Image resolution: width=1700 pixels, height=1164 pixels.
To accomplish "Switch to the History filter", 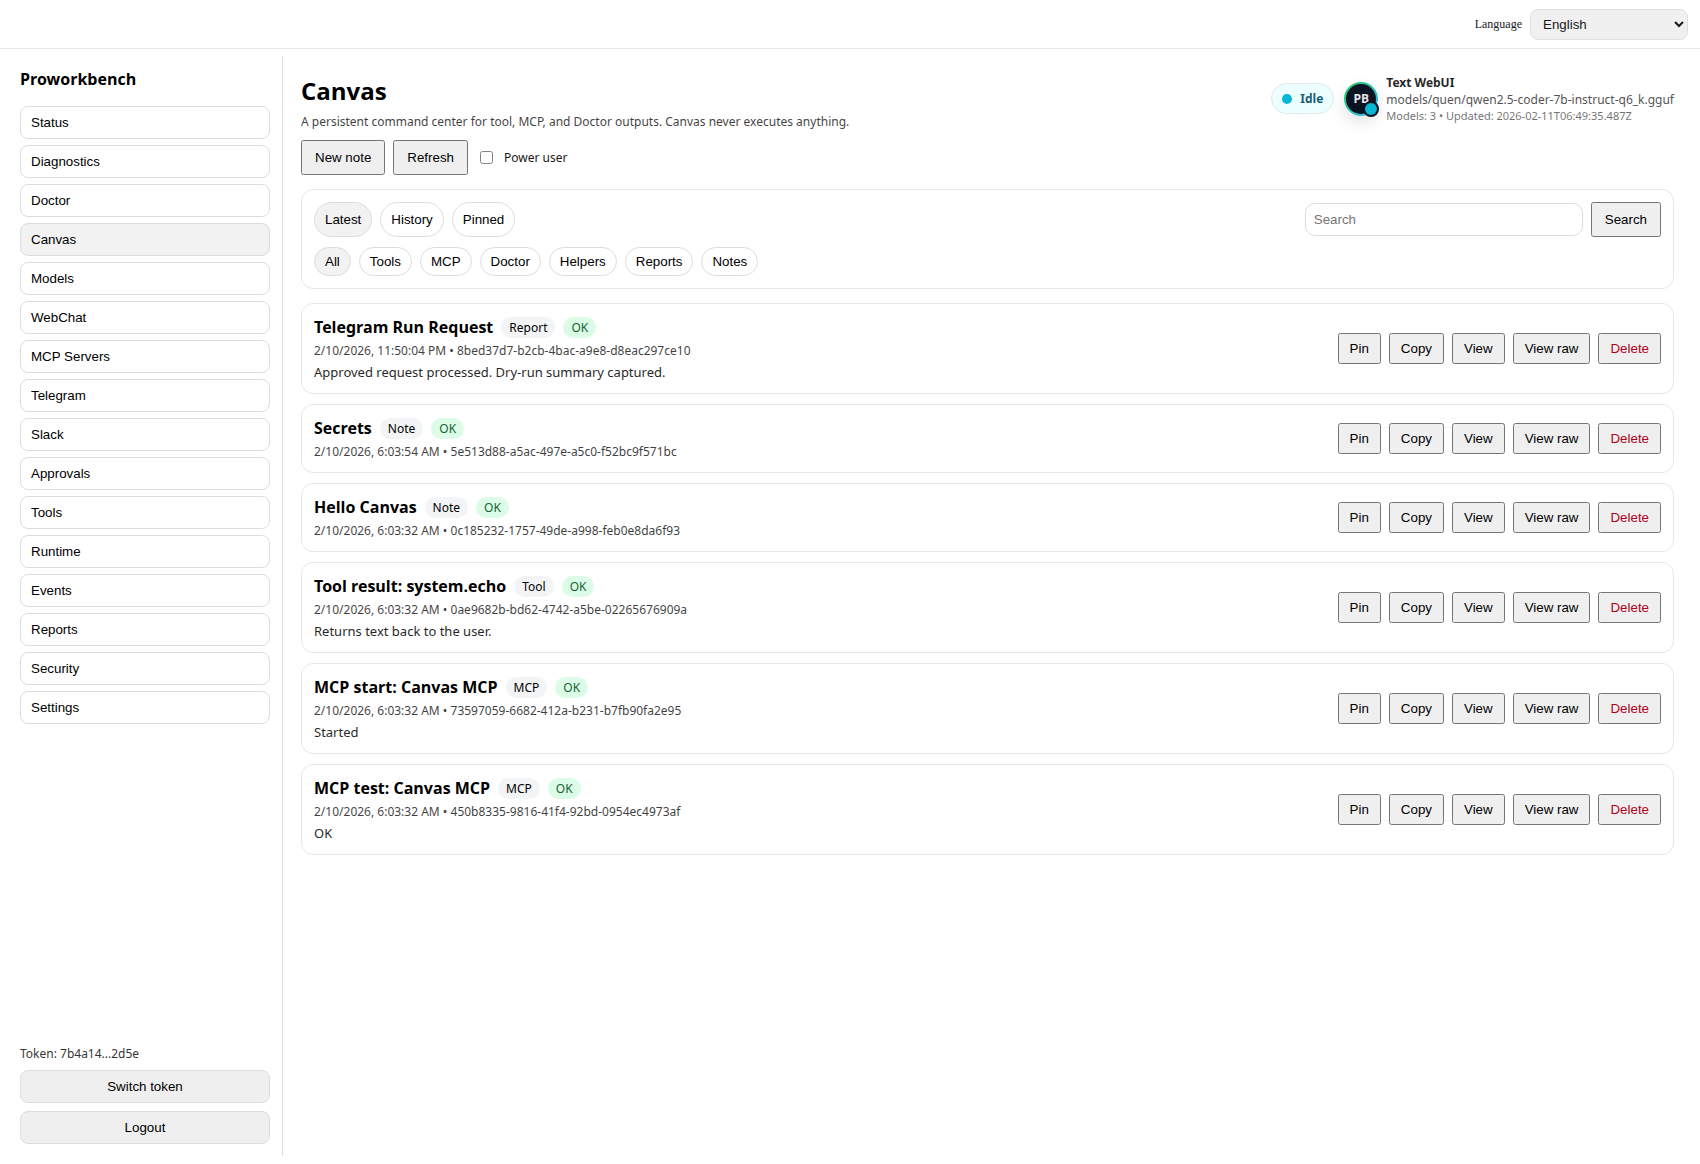I will coord(411,219).
